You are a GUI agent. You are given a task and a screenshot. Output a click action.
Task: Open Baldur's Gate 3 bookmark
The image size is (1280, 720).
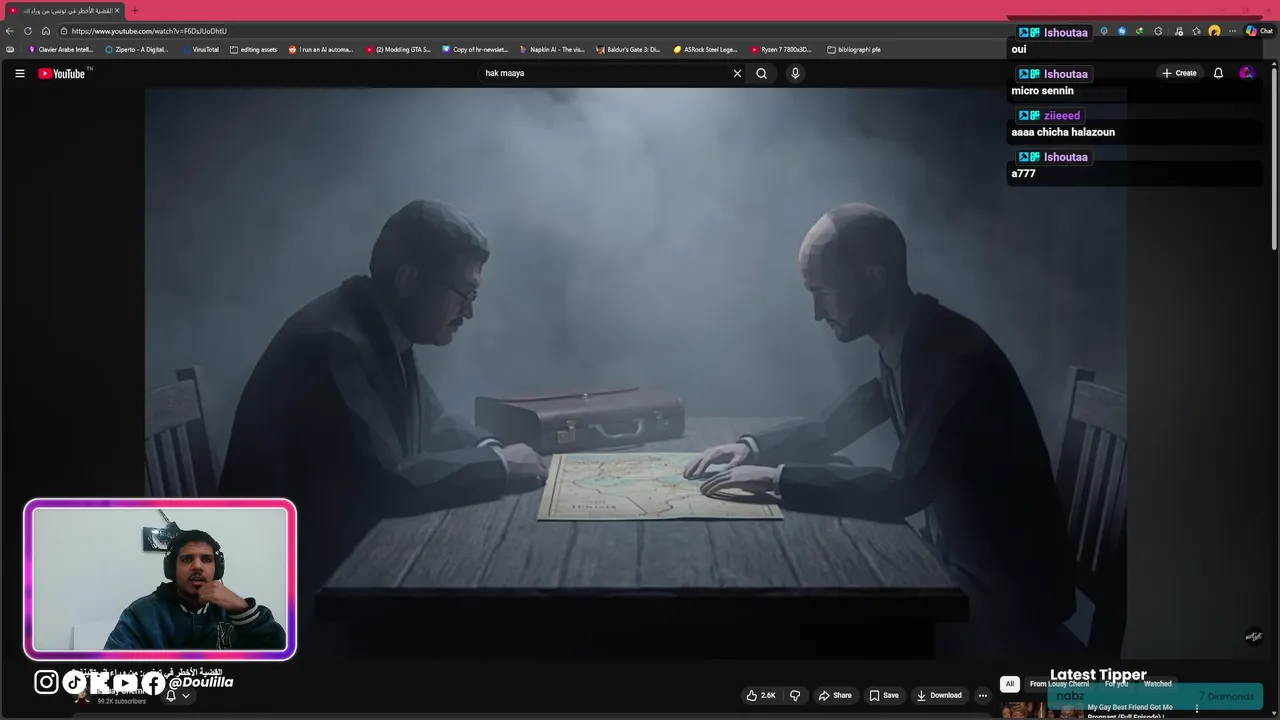point(627,49)
